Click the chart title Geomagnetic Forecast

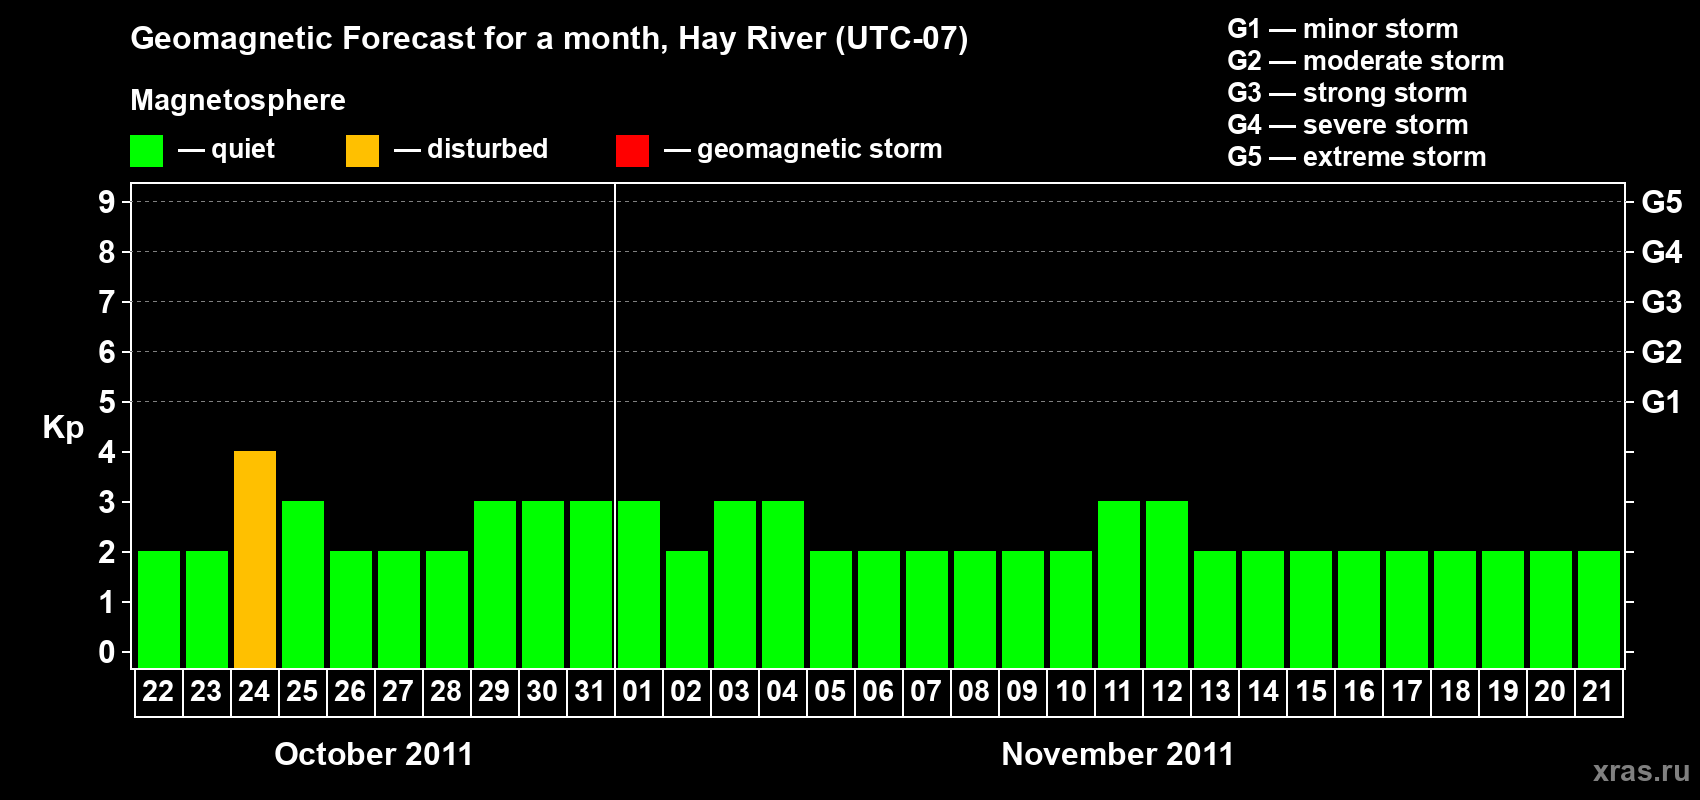549,38
